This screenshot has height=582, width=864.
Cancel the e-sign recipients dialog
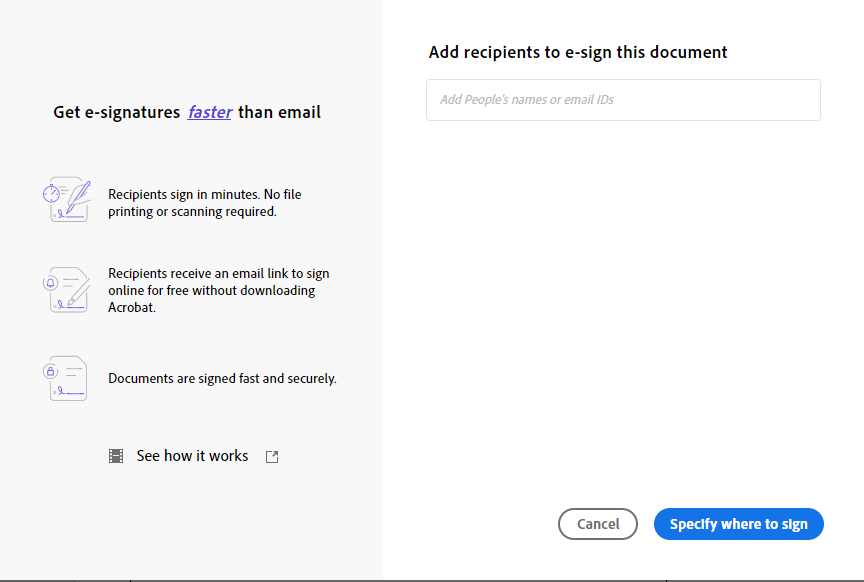tap(597, 523)
